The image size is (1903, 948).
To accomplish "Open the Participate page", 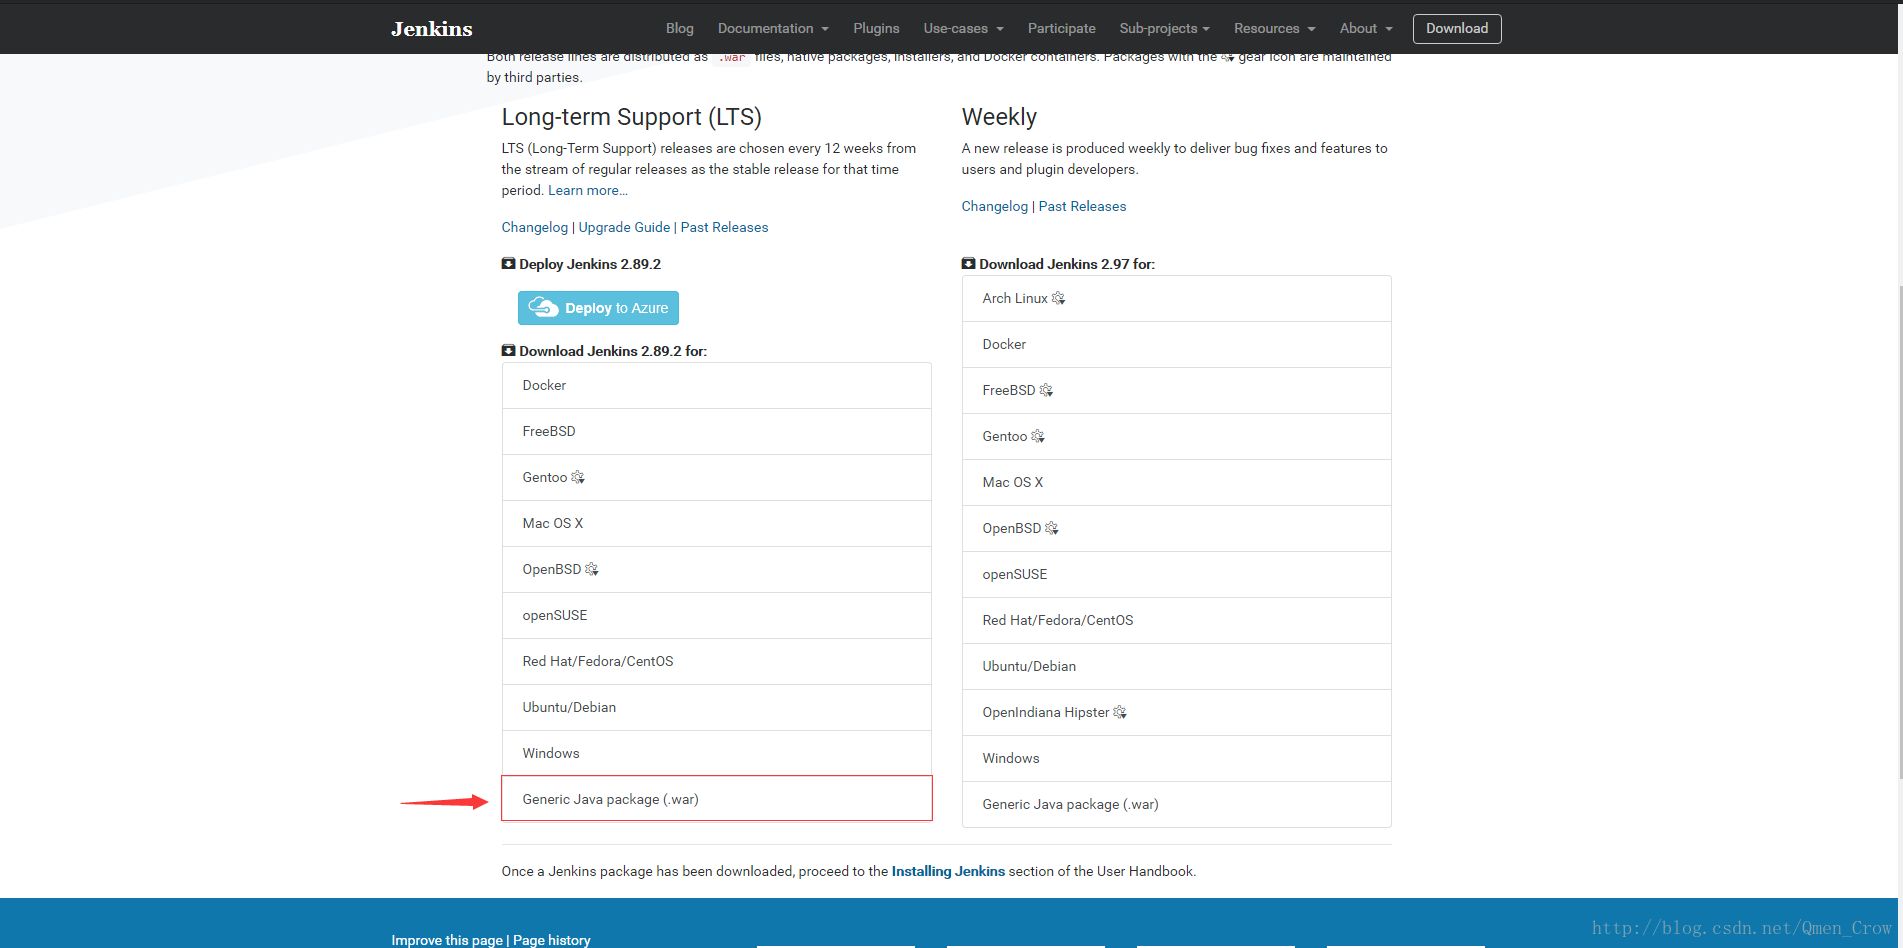I will tap(1061, 28).
